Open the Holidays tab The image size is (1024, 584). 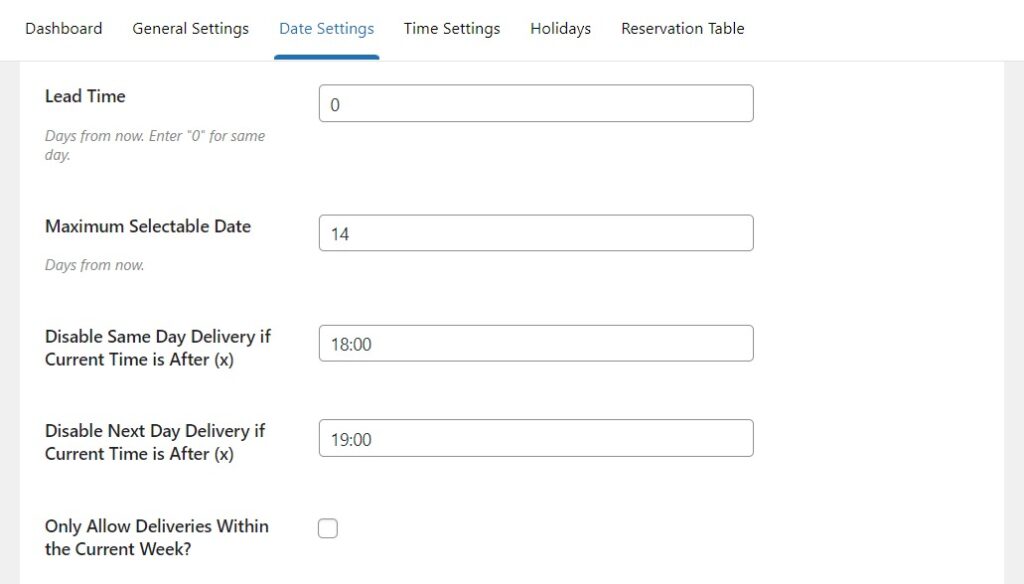pyautogui.click(x=560, y=29)
